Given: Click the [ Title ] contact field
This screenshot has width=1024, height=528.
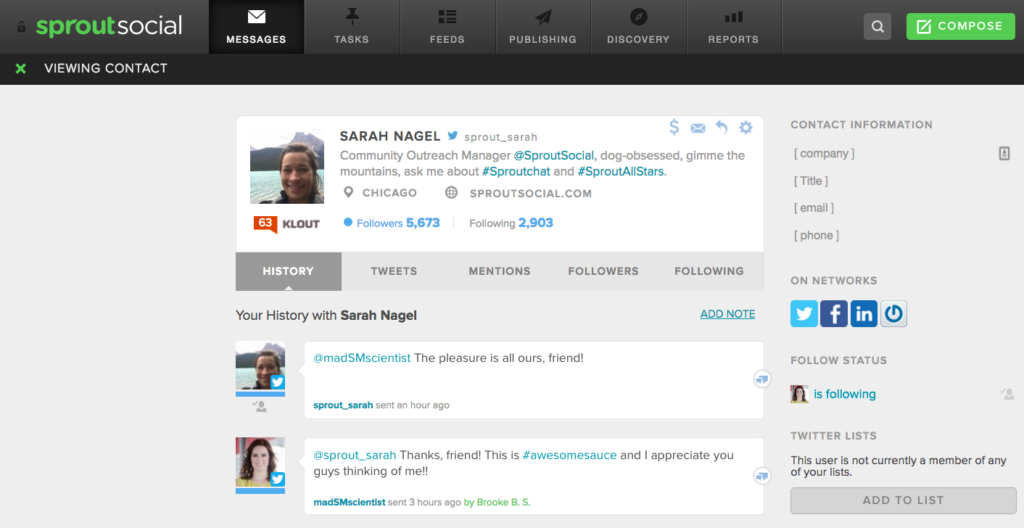Looking at the screenshot, I should pos(811,181).
